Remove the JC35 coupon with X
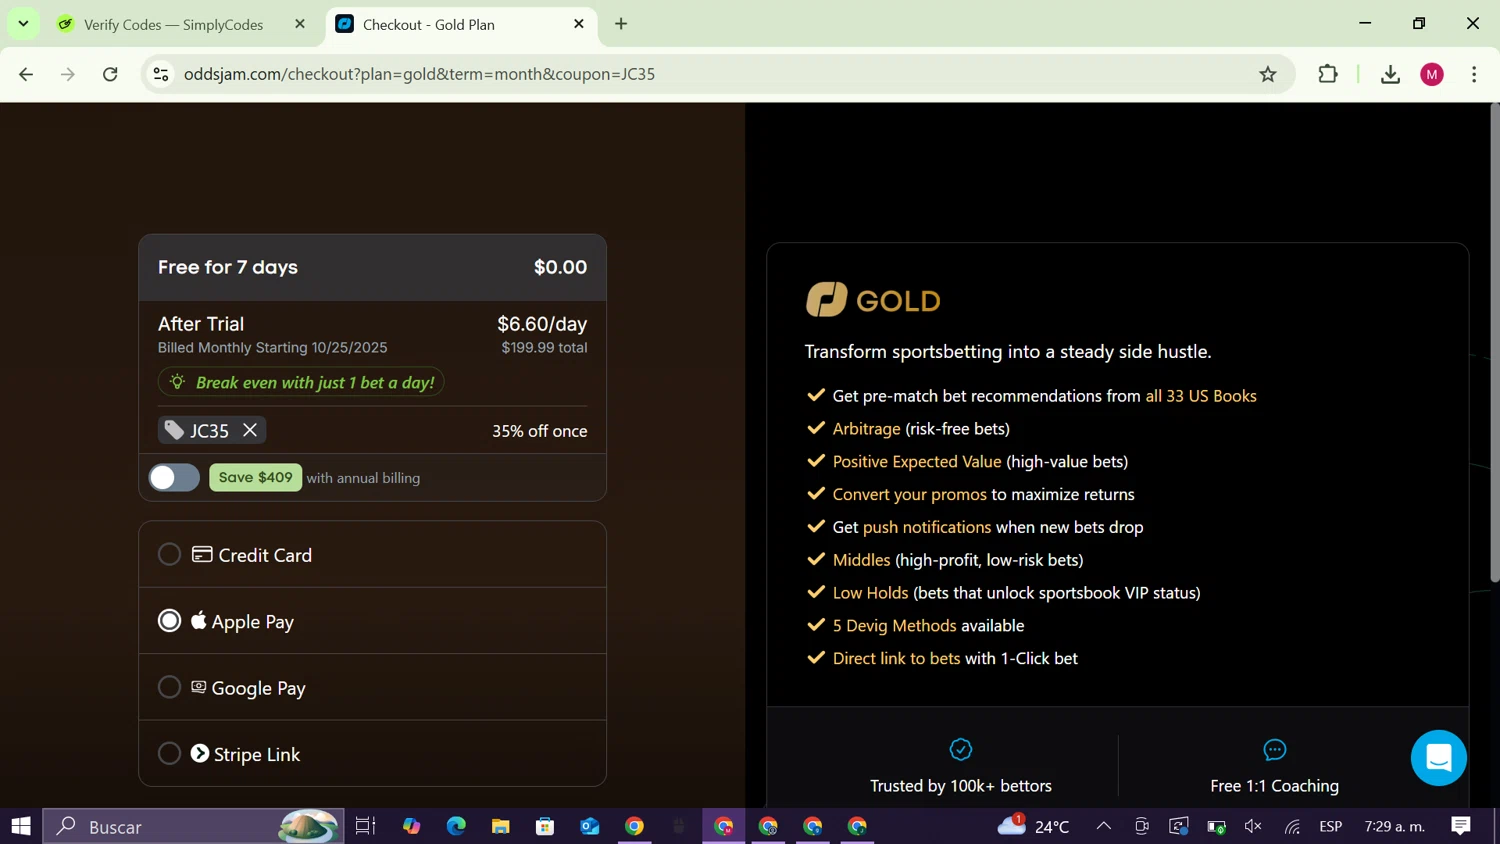1500x844 pixels. click(x=250, y=430)
